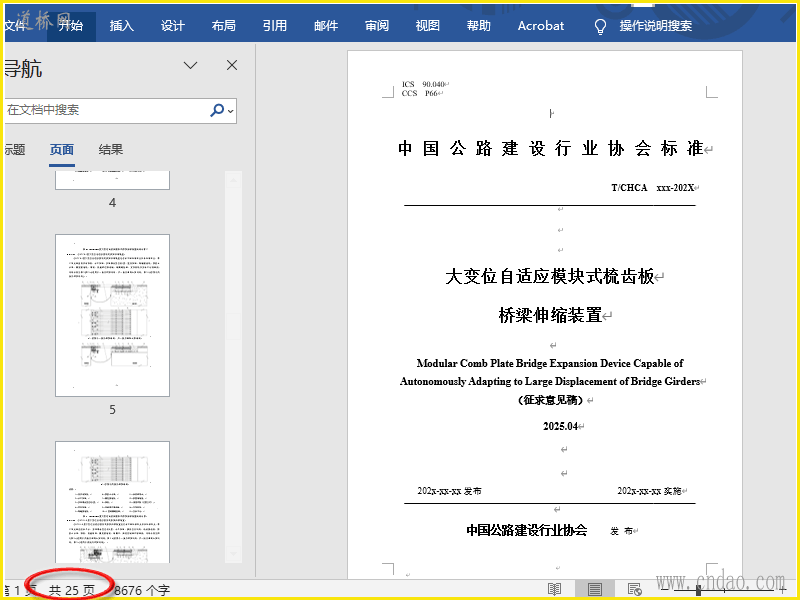The height and width of the screenshot is (600, 800).
Task: Click the heading 中国公路建设行业协会标准
Action: tap(551, 148)
